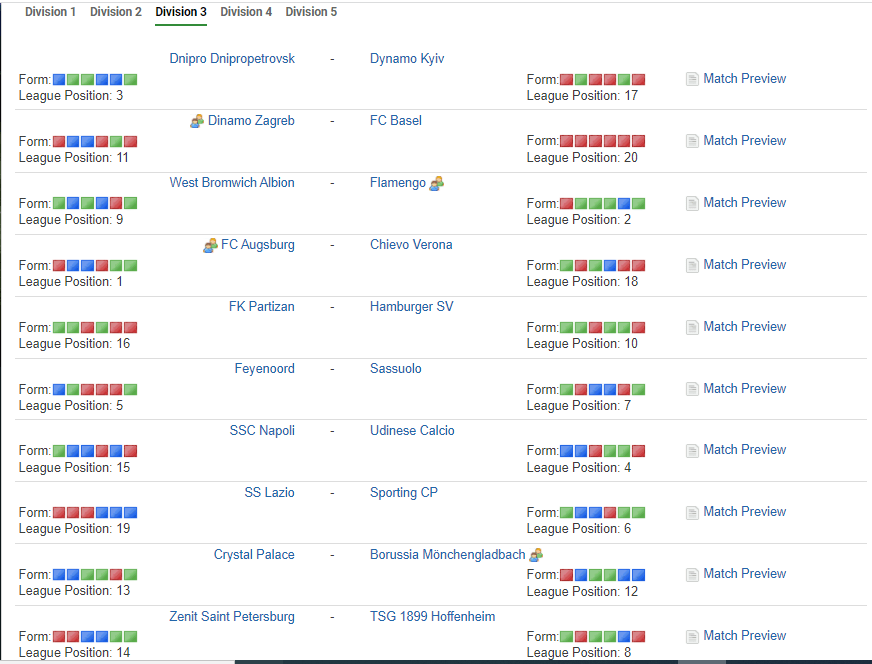Click the document icon for Dnipro match preview
The image size is (872, 664).
click(692, 79)
